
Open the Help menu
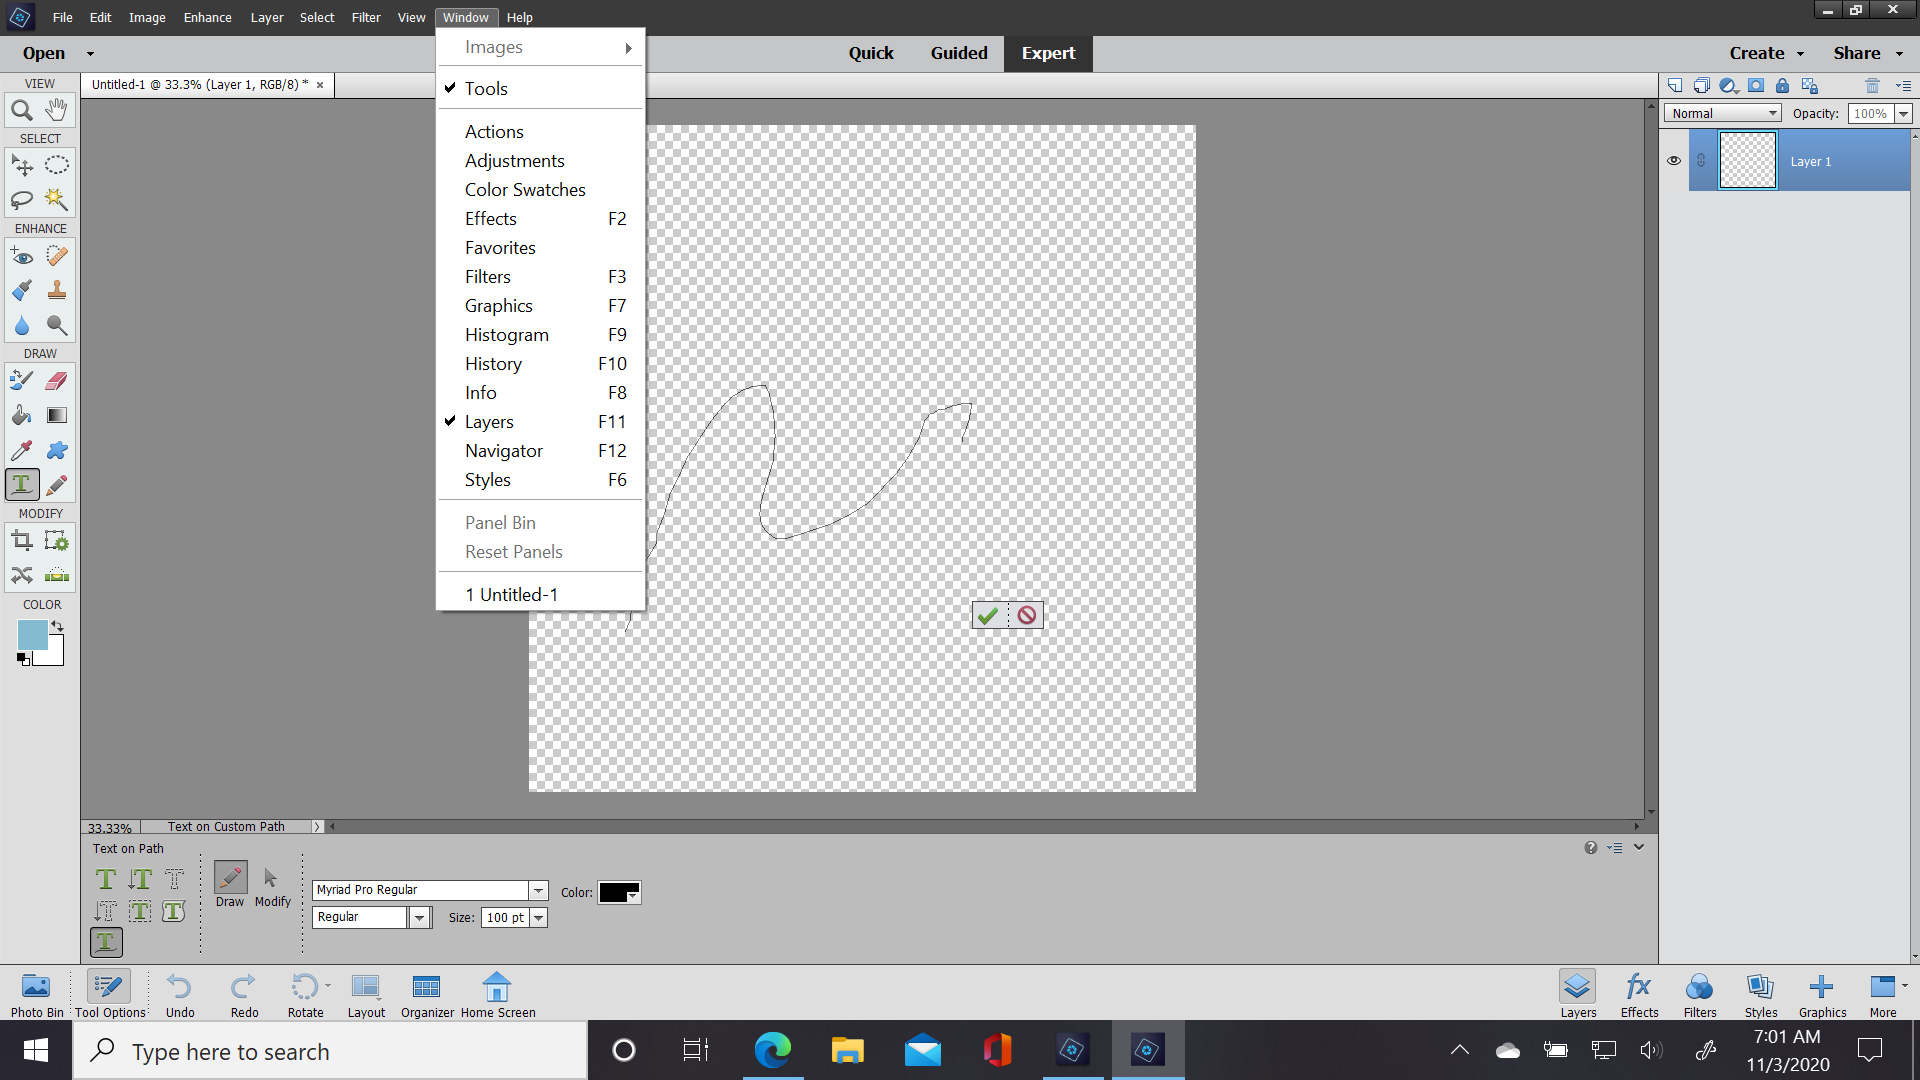pos(519,17)
